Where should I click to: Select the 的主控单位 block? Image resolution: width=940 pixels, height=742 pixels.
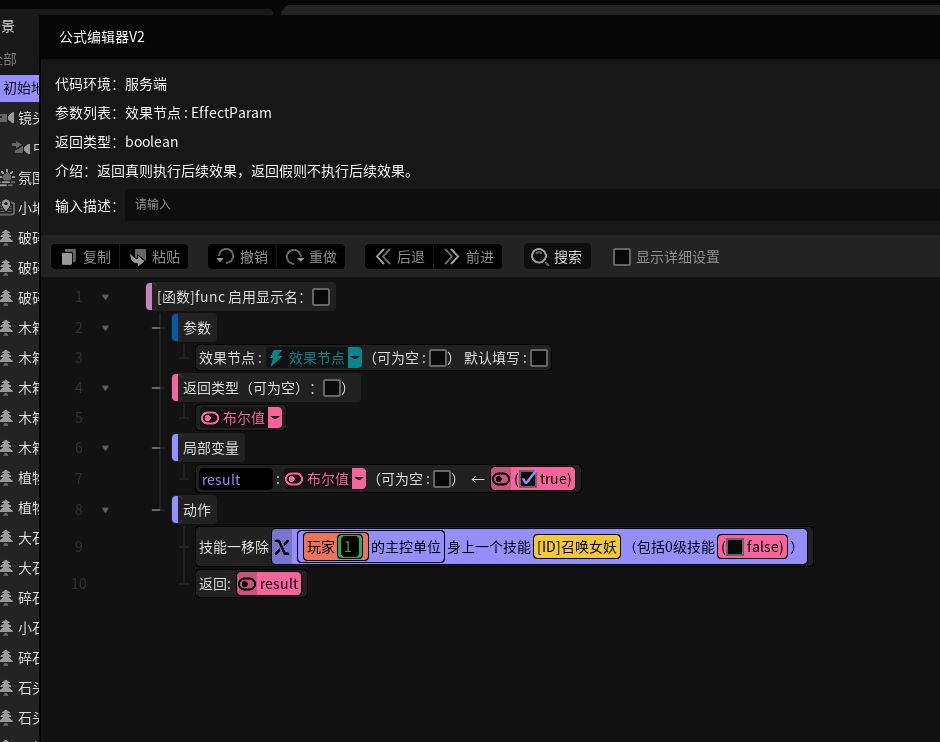point(406,547)
